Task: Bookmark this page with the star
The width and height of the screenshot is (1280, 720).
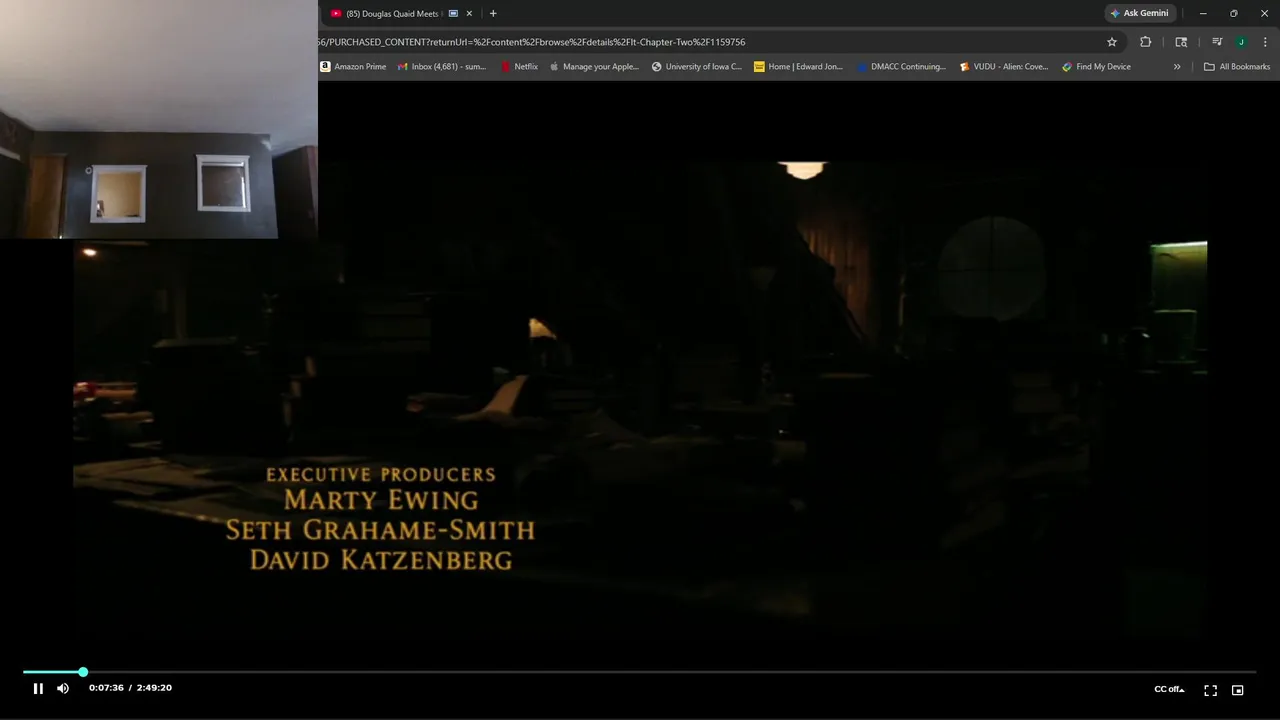Action: [x=1112, y=42]
